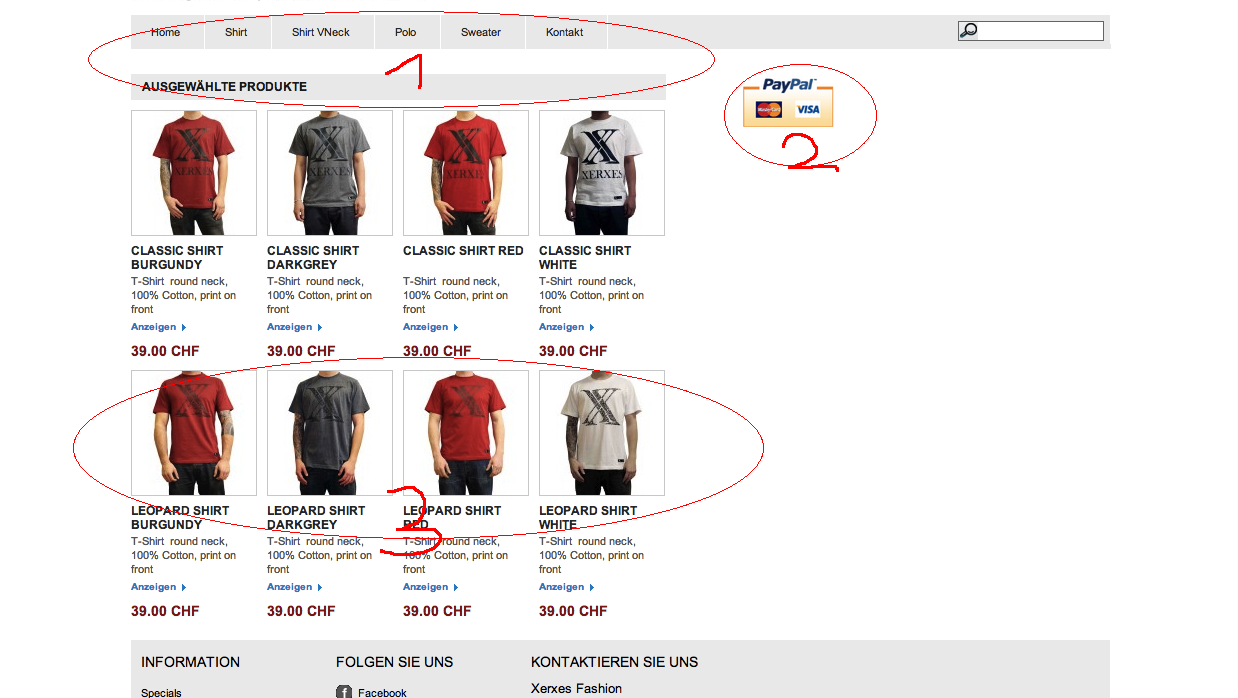Click the search magnifier icon
The image size is (1238, 698).
tap(968, 31)
